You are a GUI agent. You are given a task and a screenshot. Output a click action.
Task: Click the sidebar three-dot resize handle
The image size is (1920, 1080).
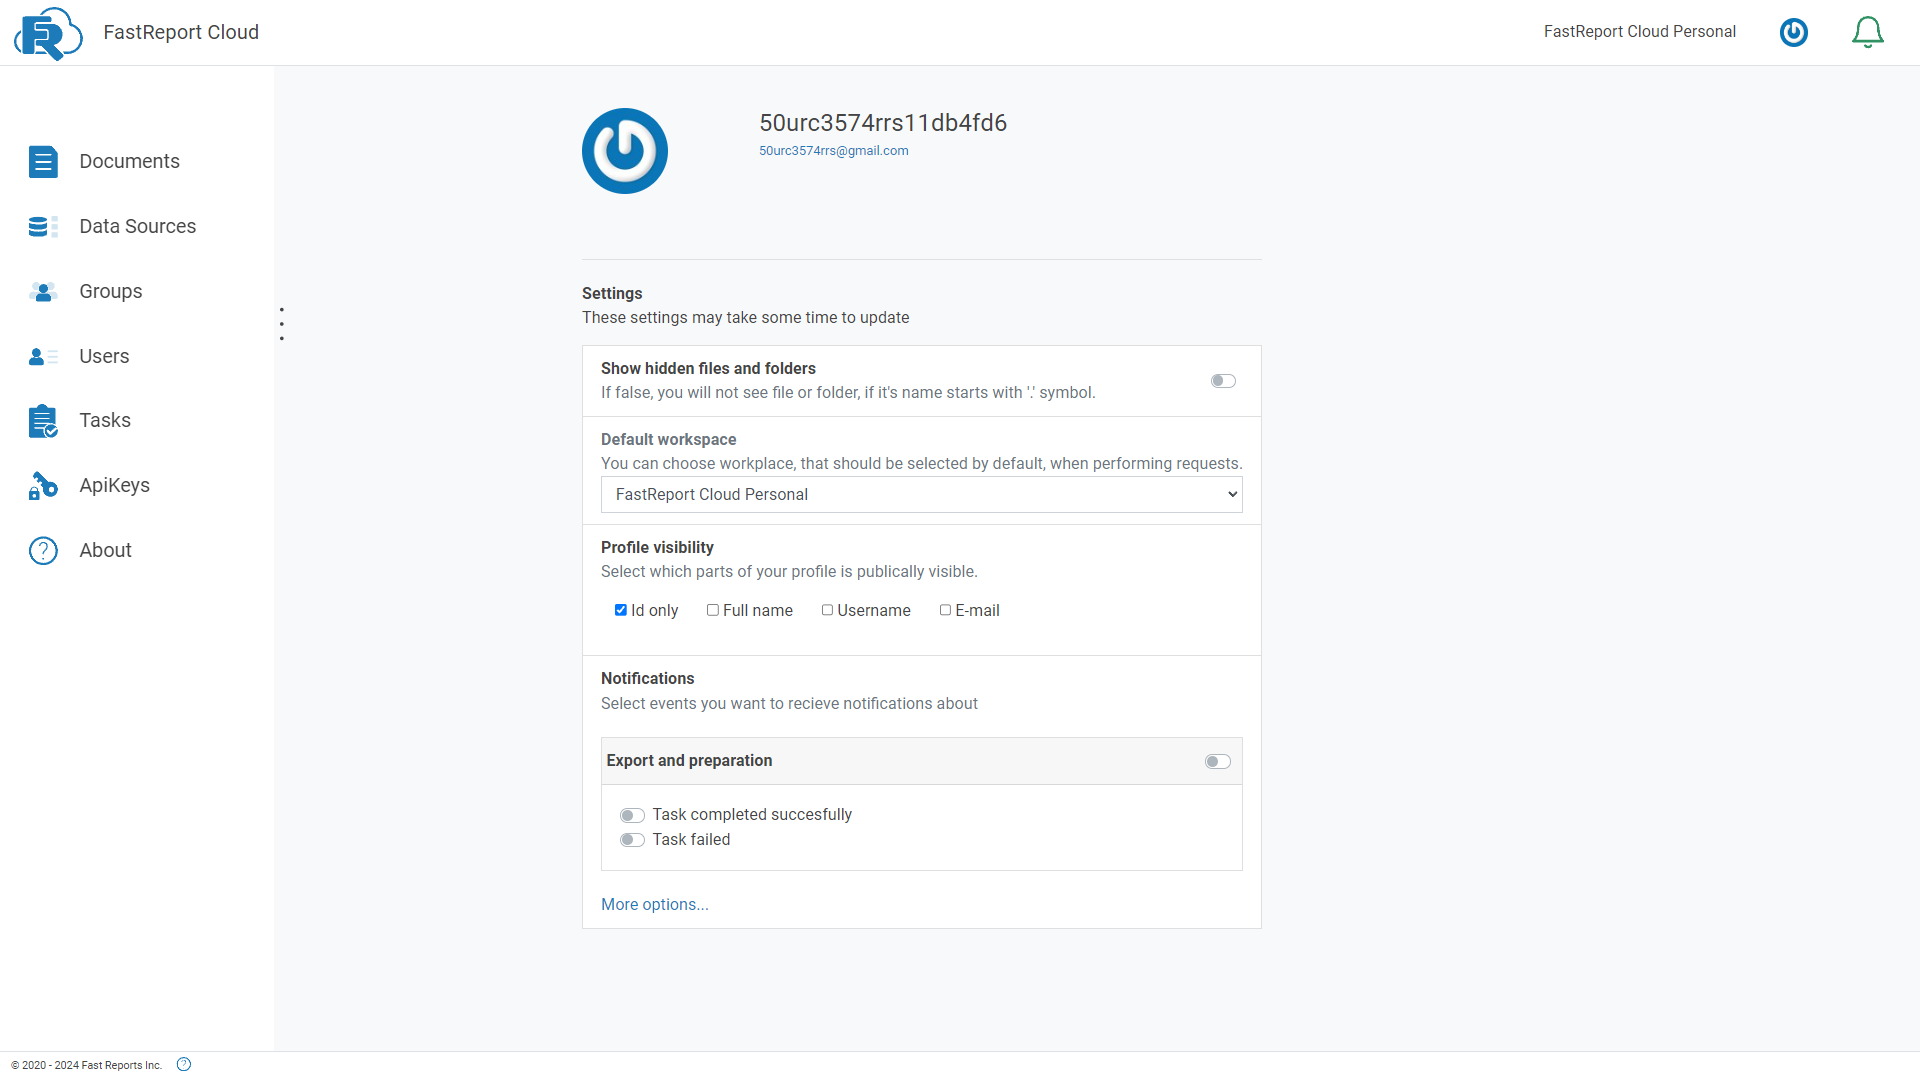(282, 324)
